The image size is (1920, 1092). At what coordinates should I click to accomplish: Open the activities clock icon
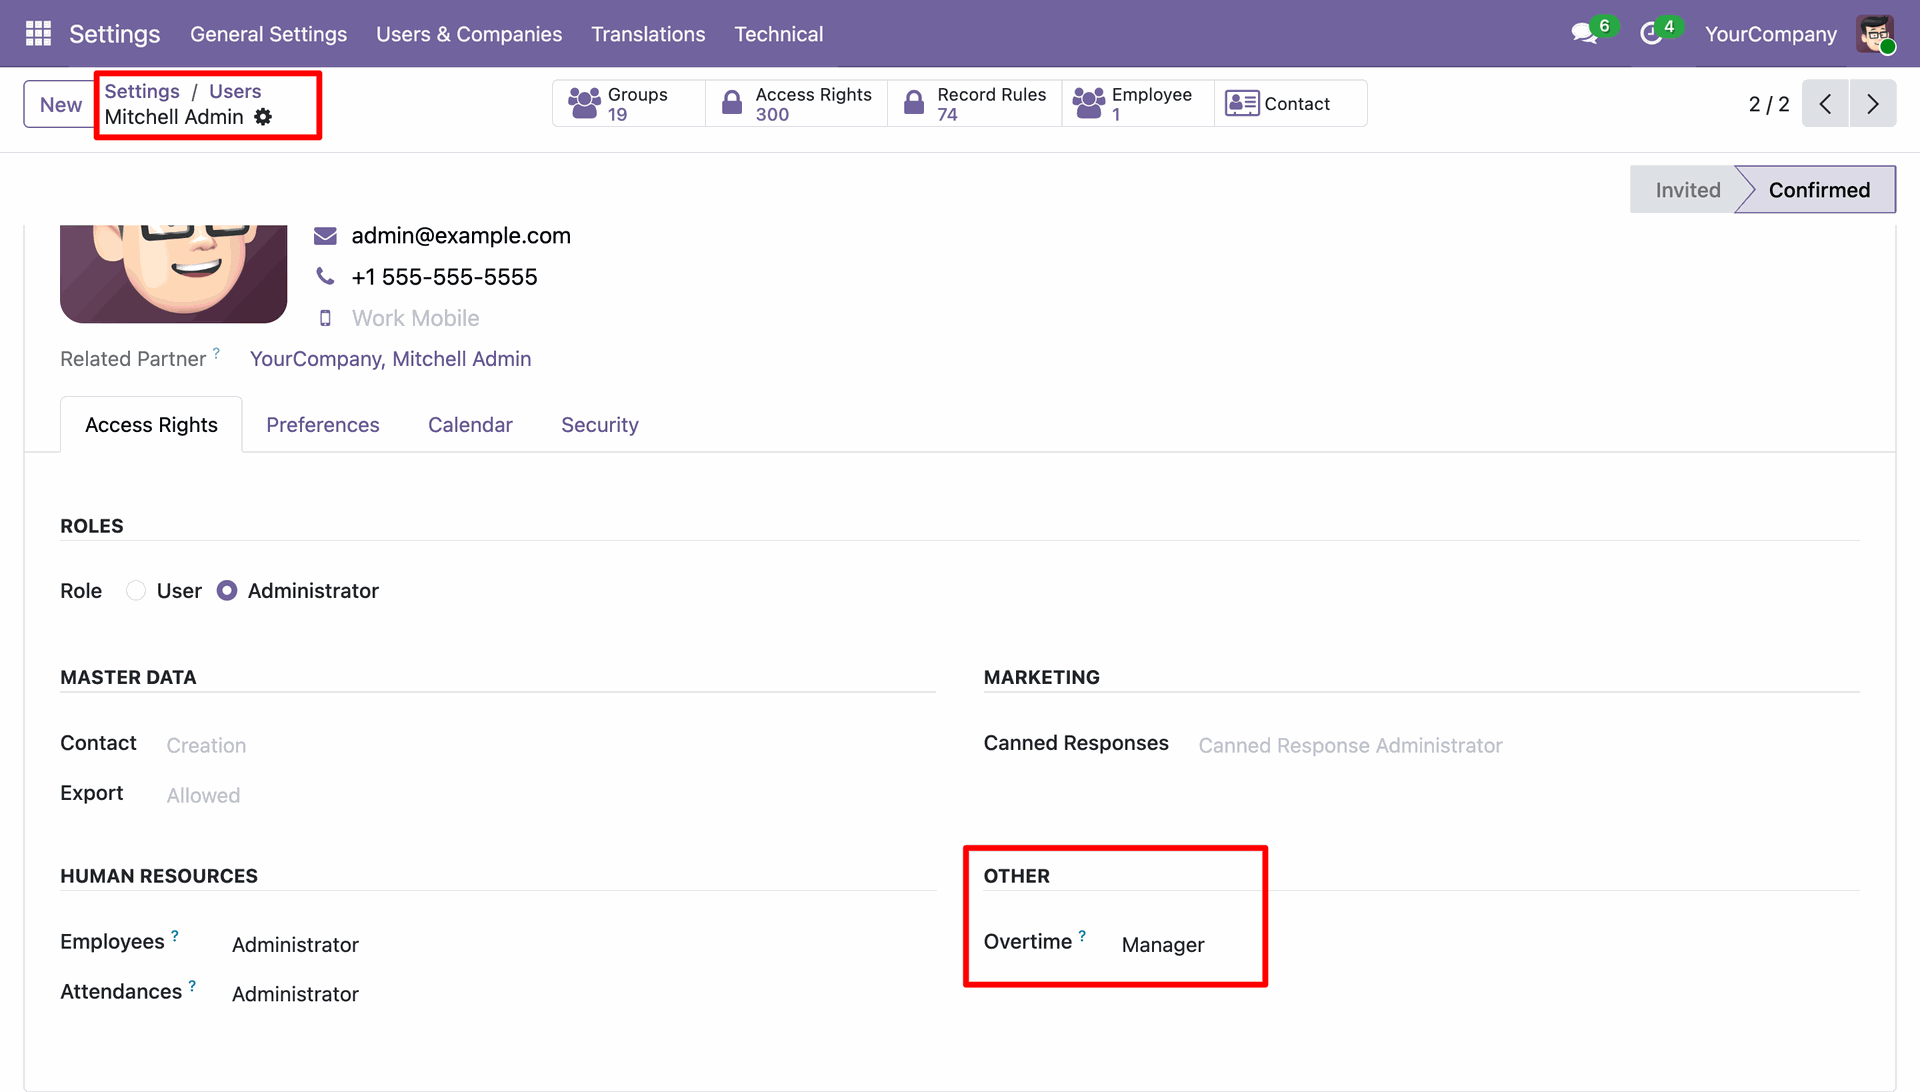[1651, 34]
